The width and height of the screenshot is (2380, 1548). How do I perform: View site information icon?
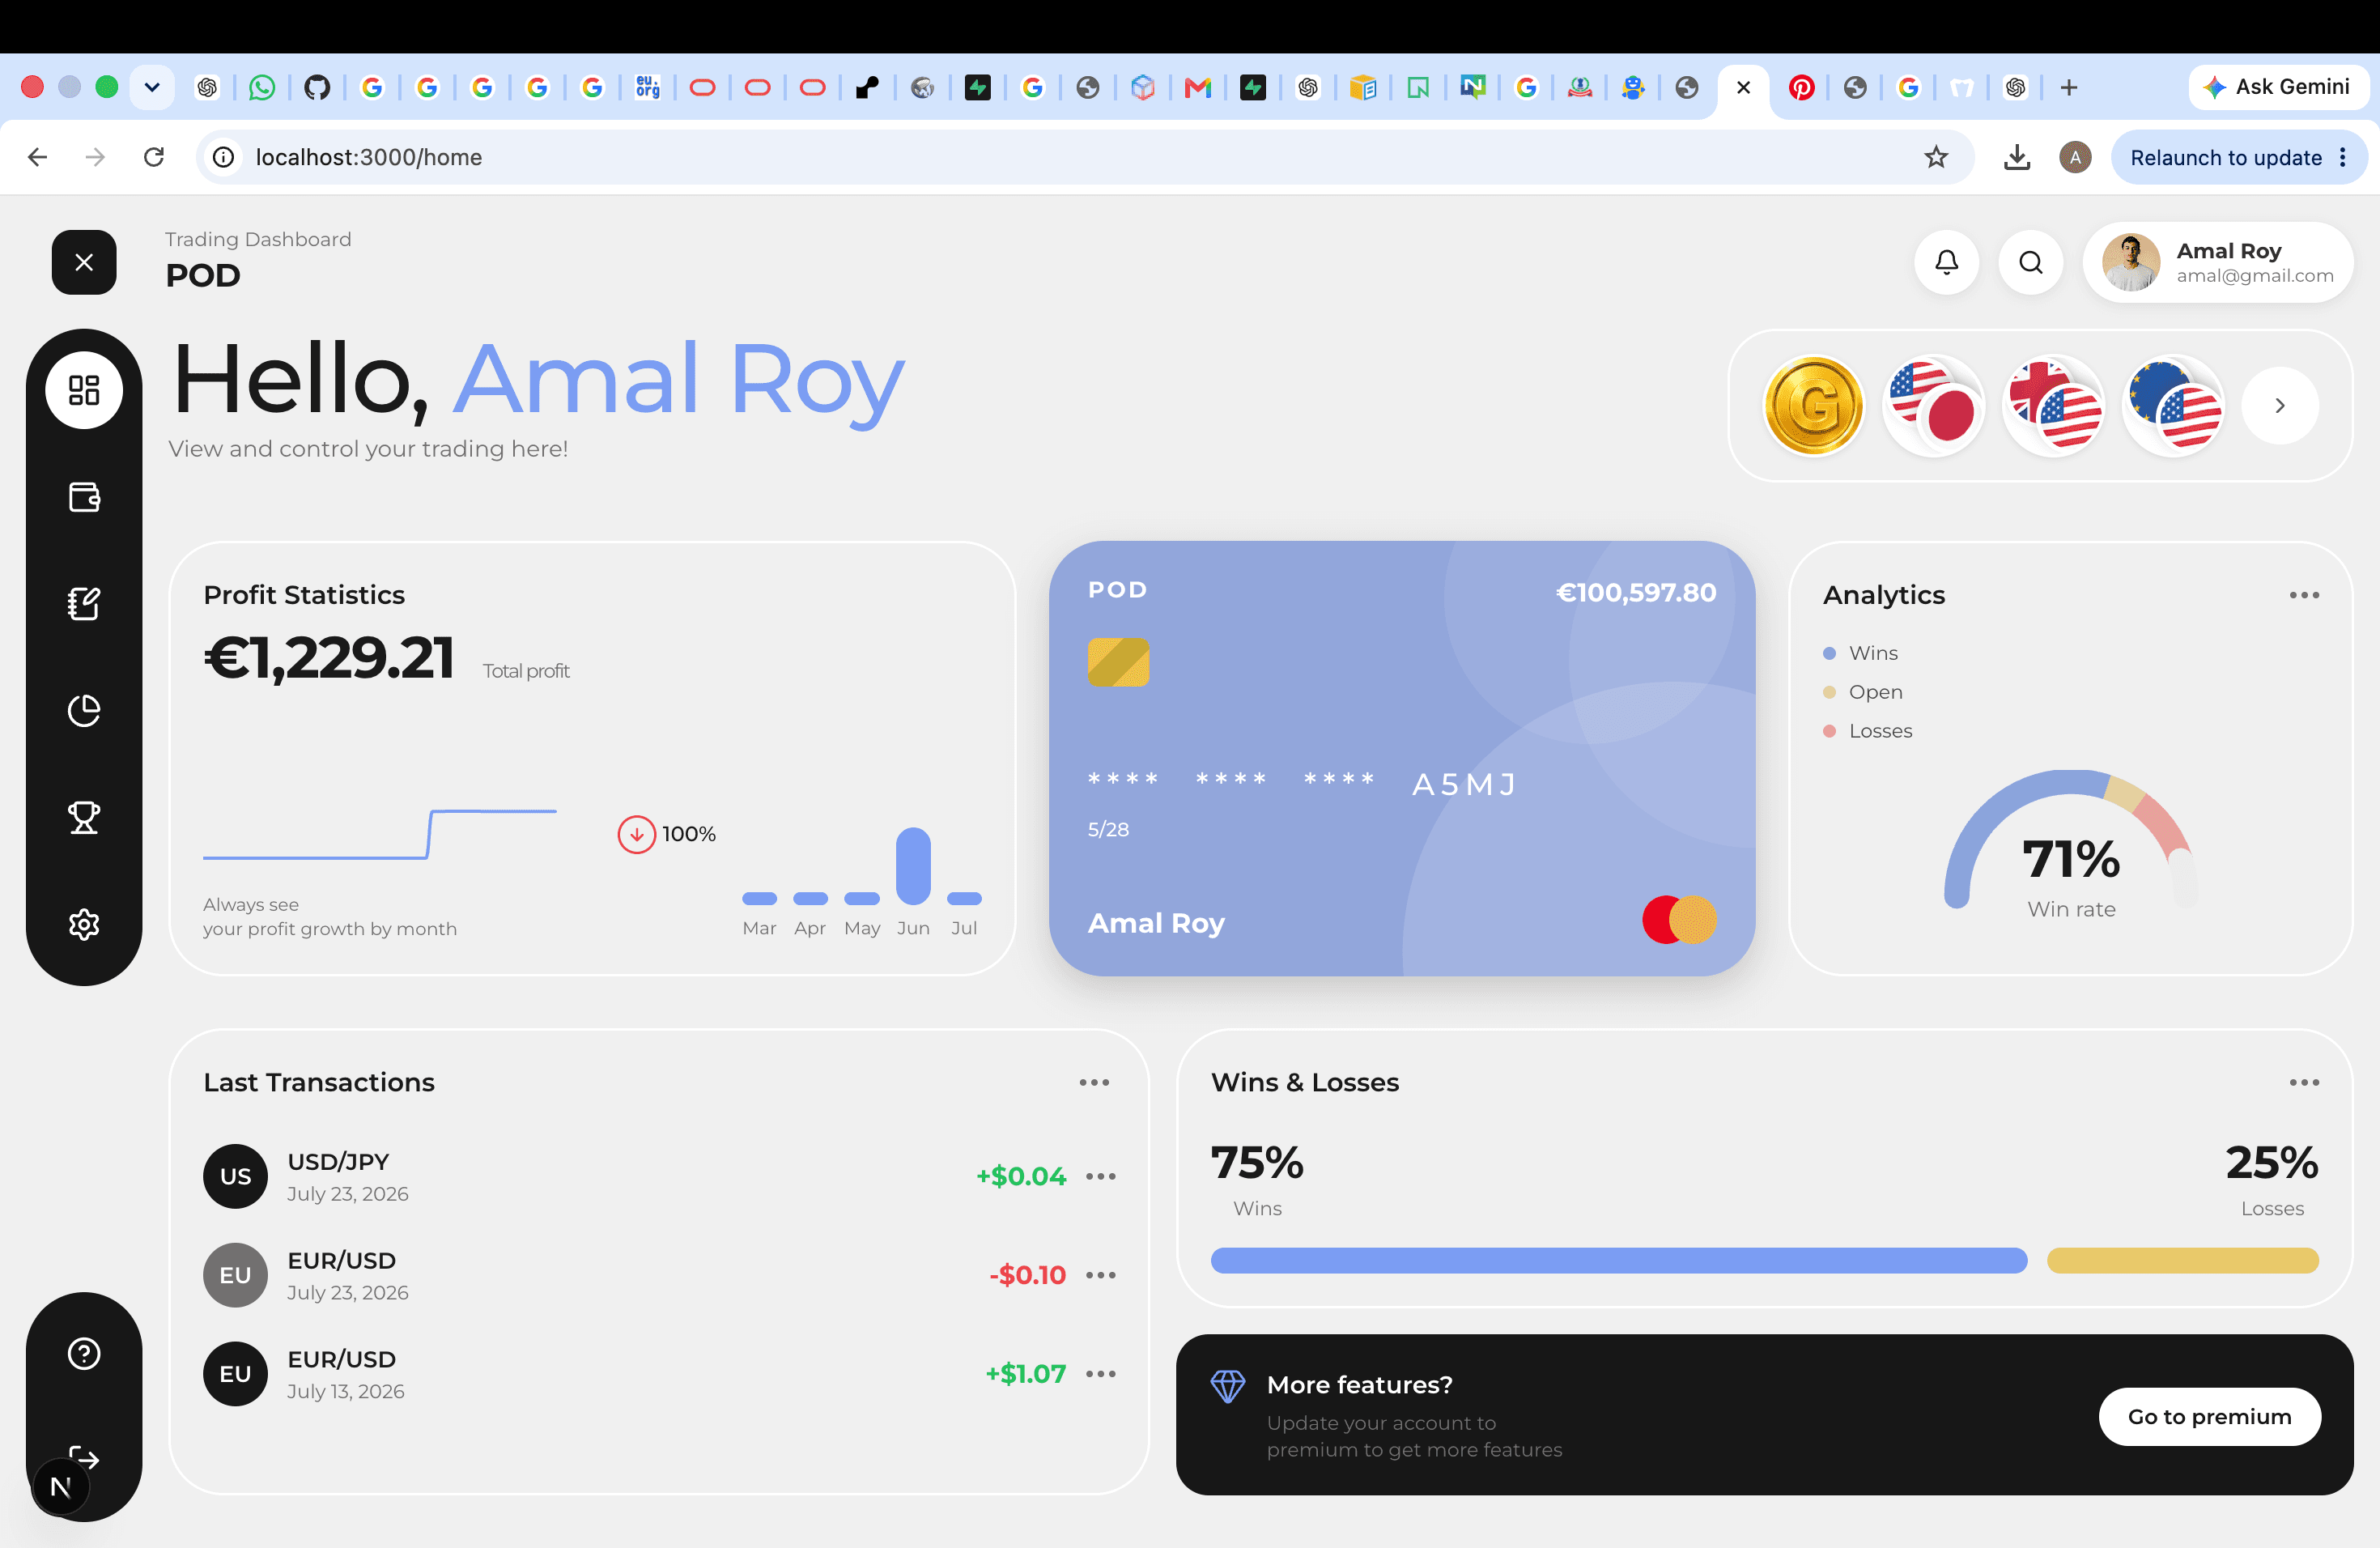click(224, 157)
